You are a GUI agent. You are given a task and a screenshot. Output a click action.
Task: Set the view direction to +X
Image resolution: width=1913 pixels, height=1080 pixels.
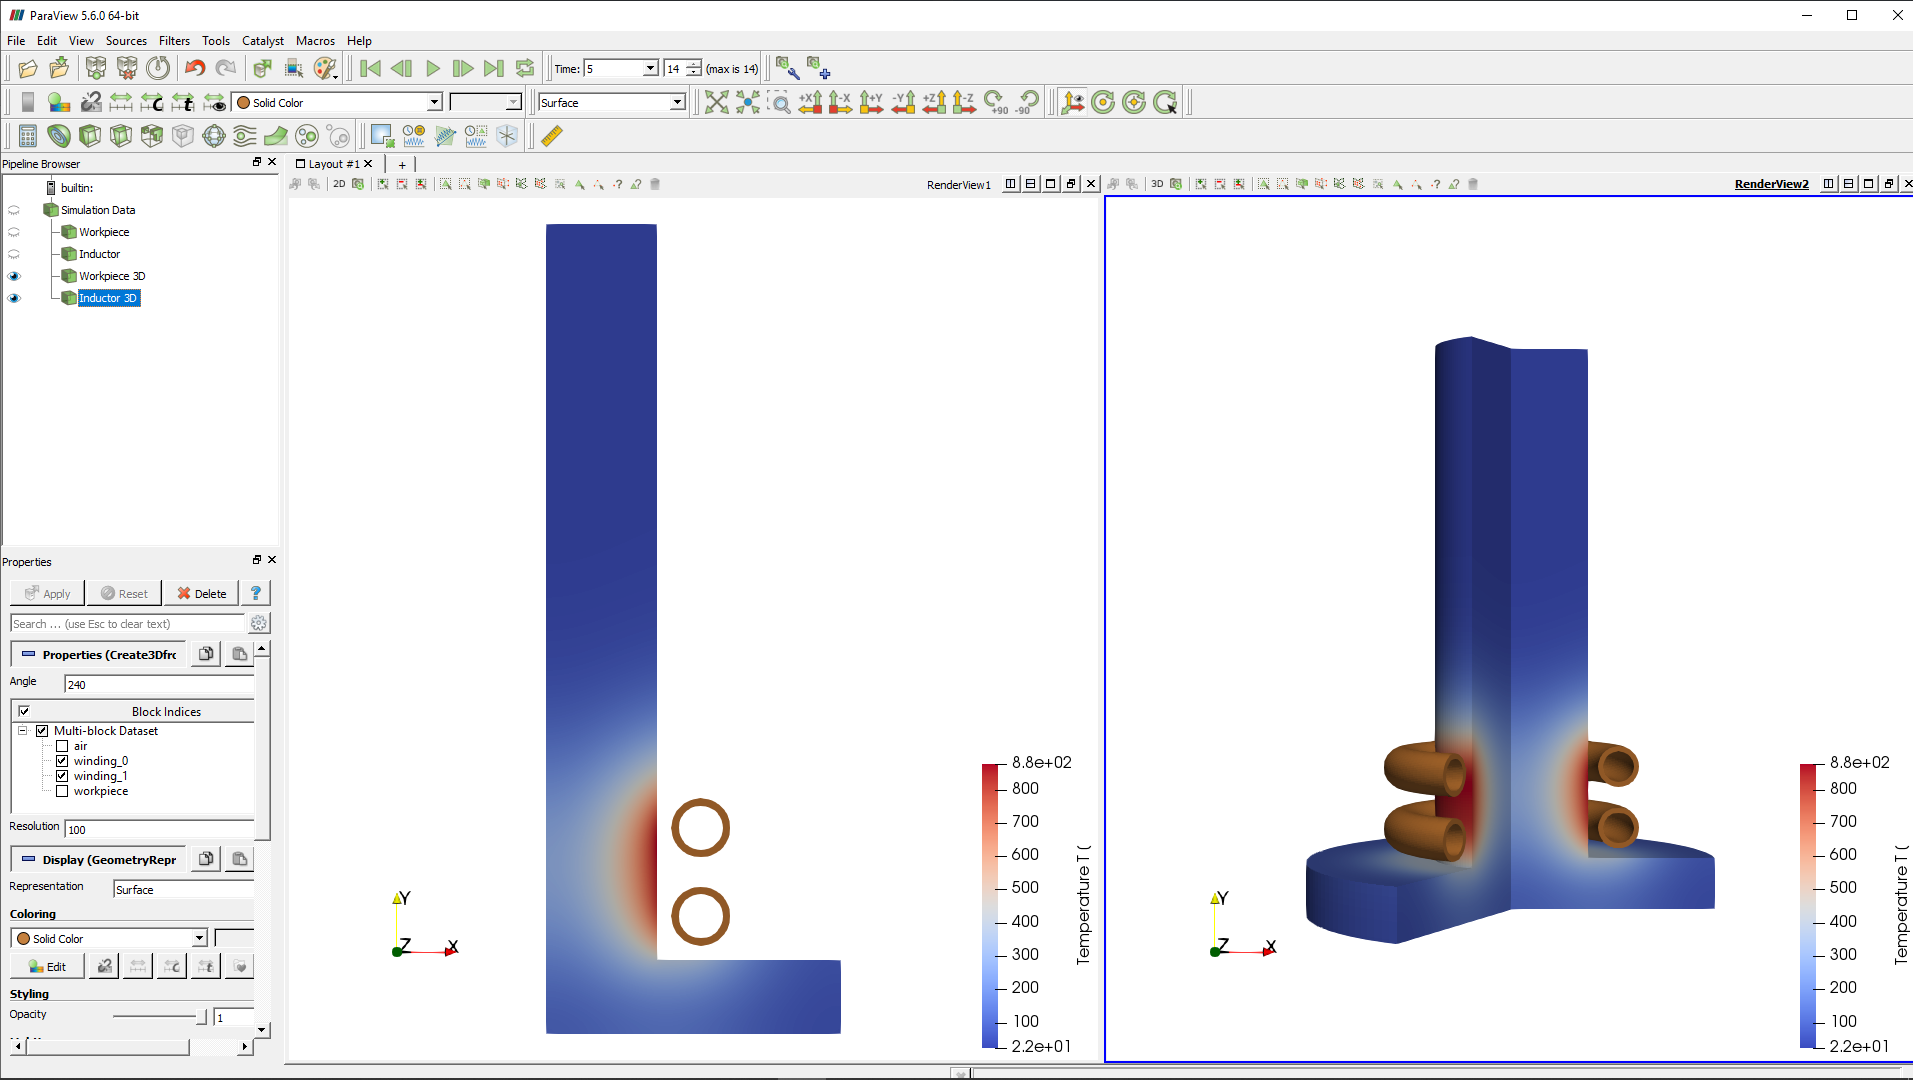tap(810, 102)
